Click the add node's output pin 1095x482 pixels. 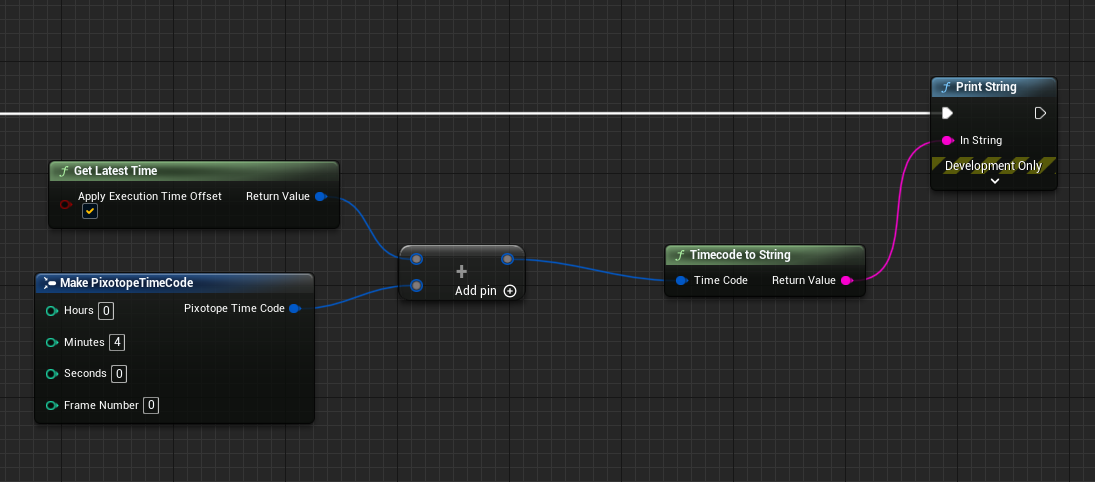tap(507, 259)
